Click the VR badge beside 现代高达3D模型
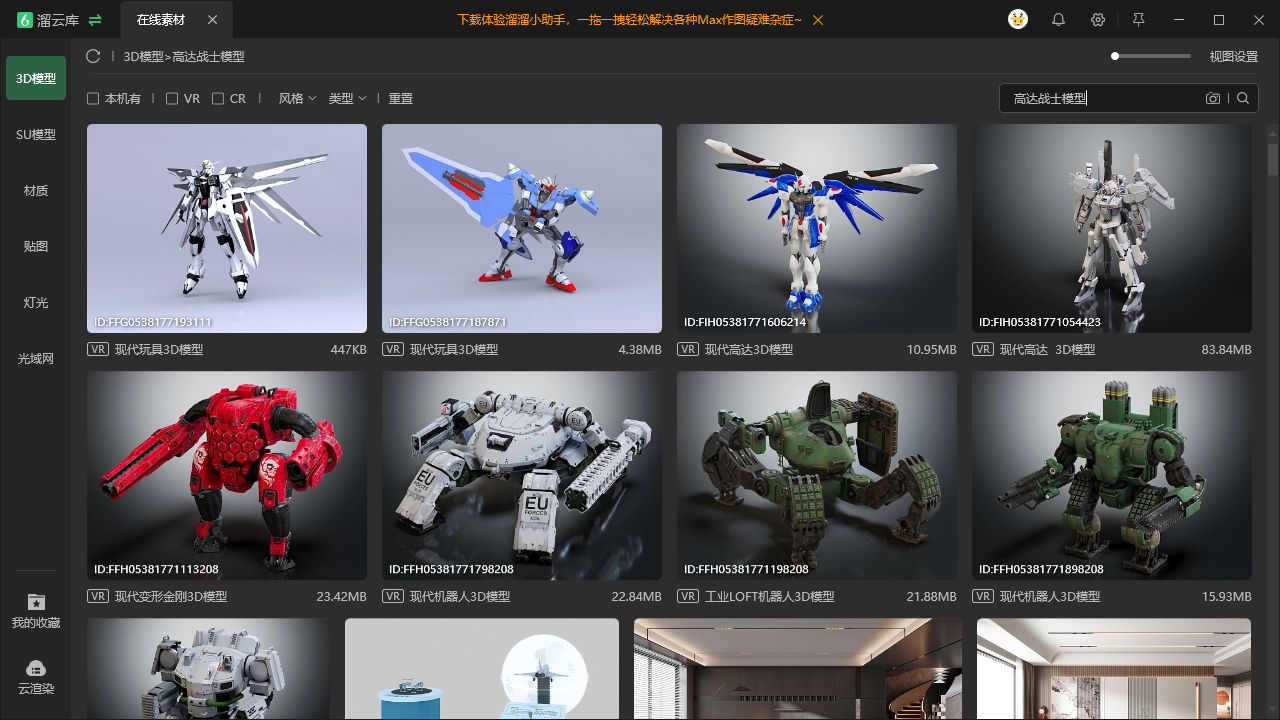Screen dimensions: 1280x720 pos(688,349)
